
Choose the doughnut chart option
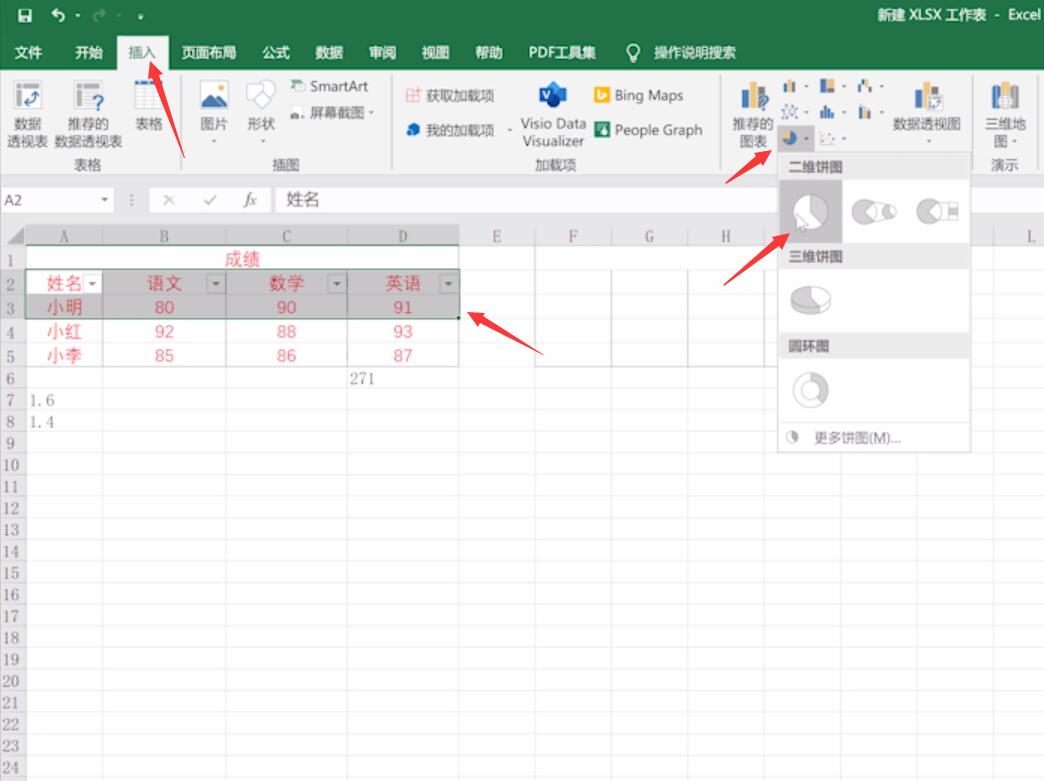[810, 390]
